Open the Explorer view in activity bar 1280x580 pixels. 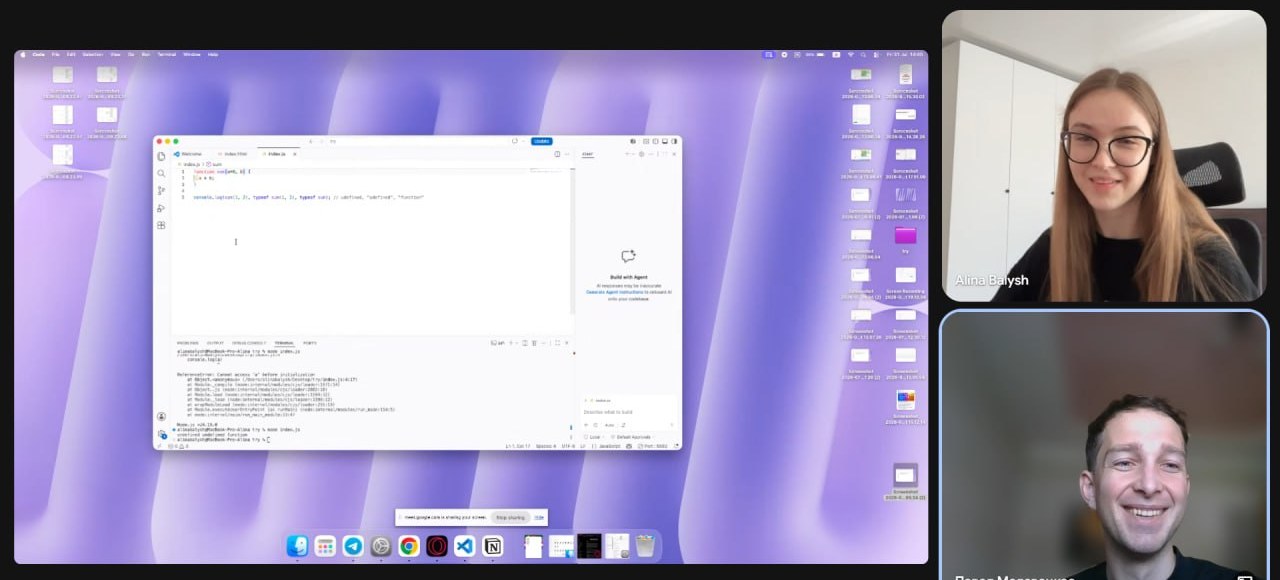161,156
